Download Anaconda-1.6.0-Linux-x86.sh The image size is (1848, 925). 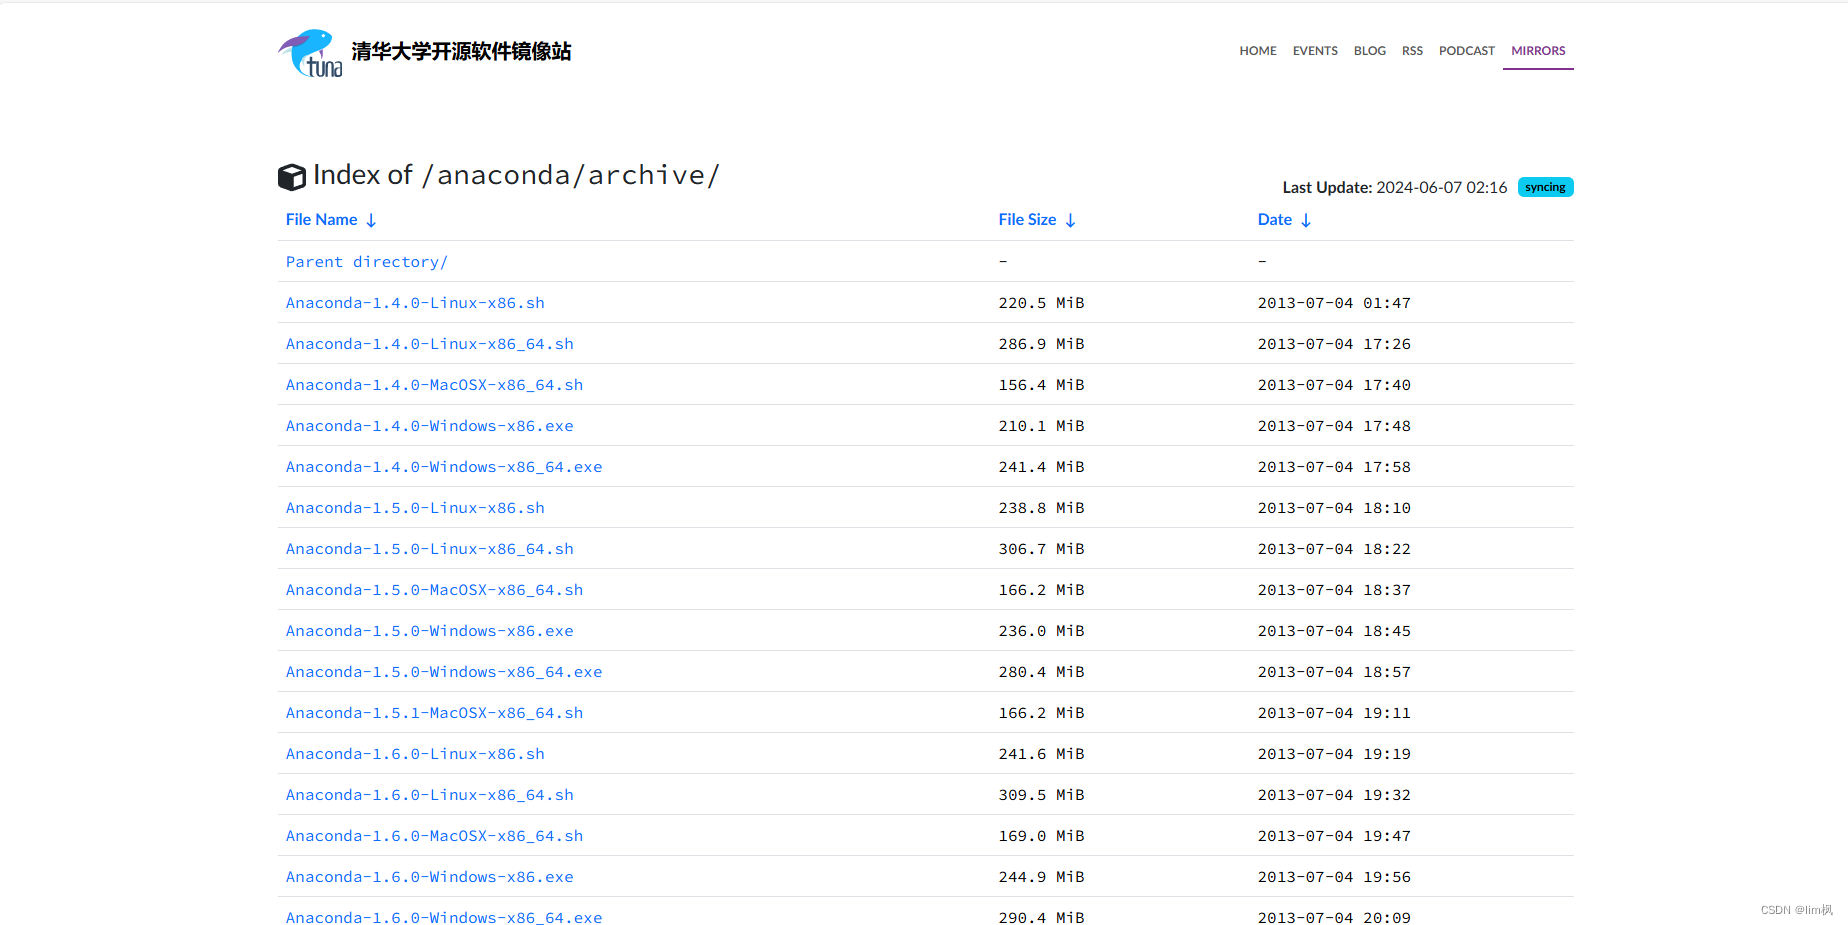tap(415, 754)
